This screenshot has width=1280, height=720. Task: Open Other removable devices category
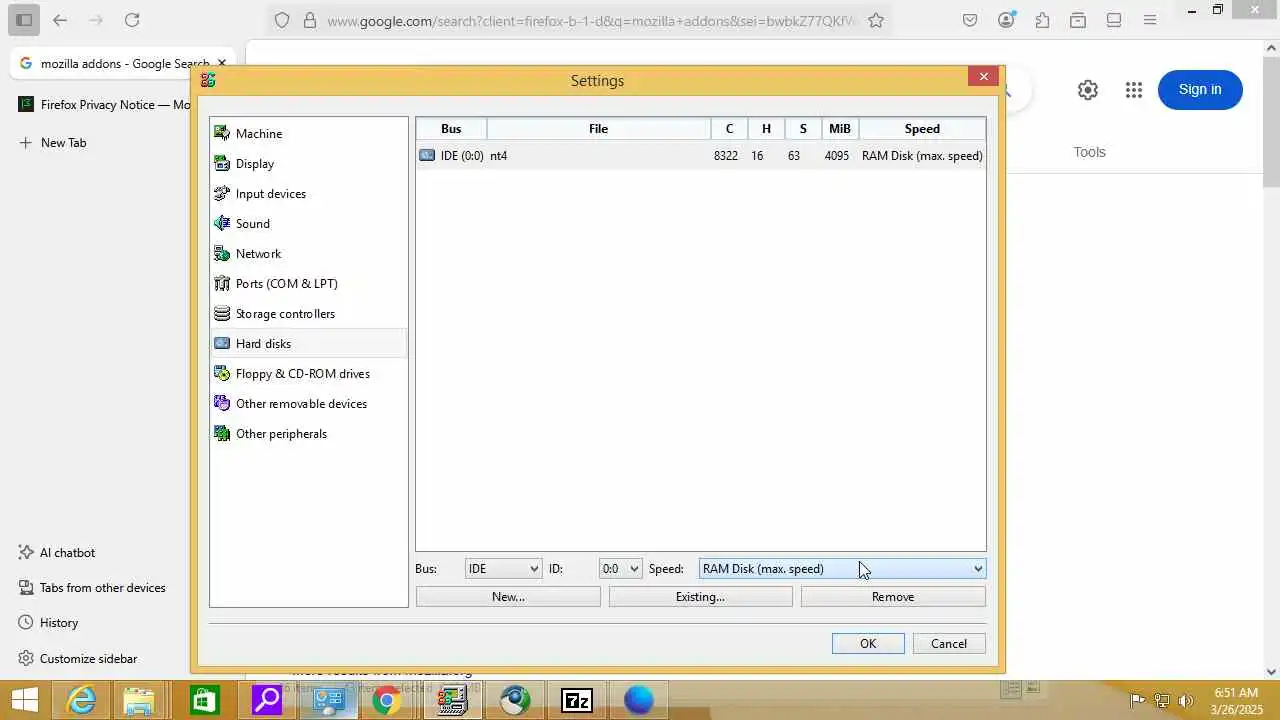301,403
